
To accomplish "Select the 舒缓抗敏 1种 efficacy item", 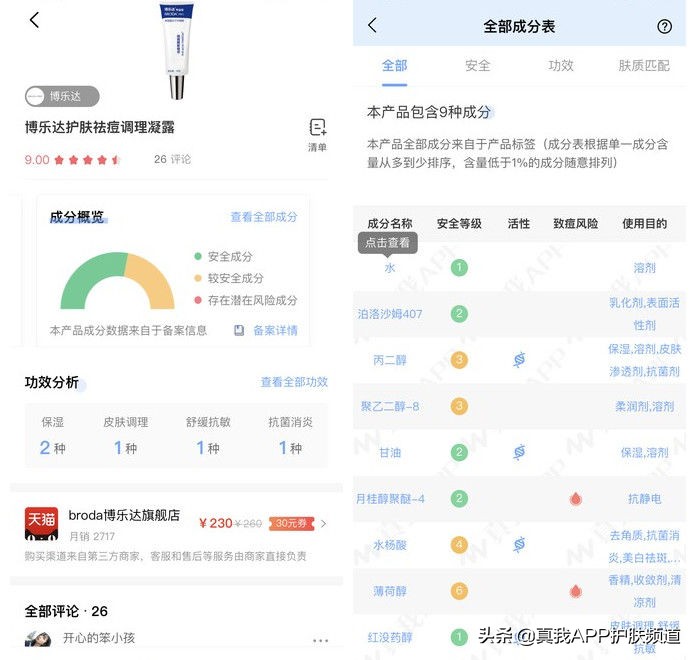I will [208, 436].
